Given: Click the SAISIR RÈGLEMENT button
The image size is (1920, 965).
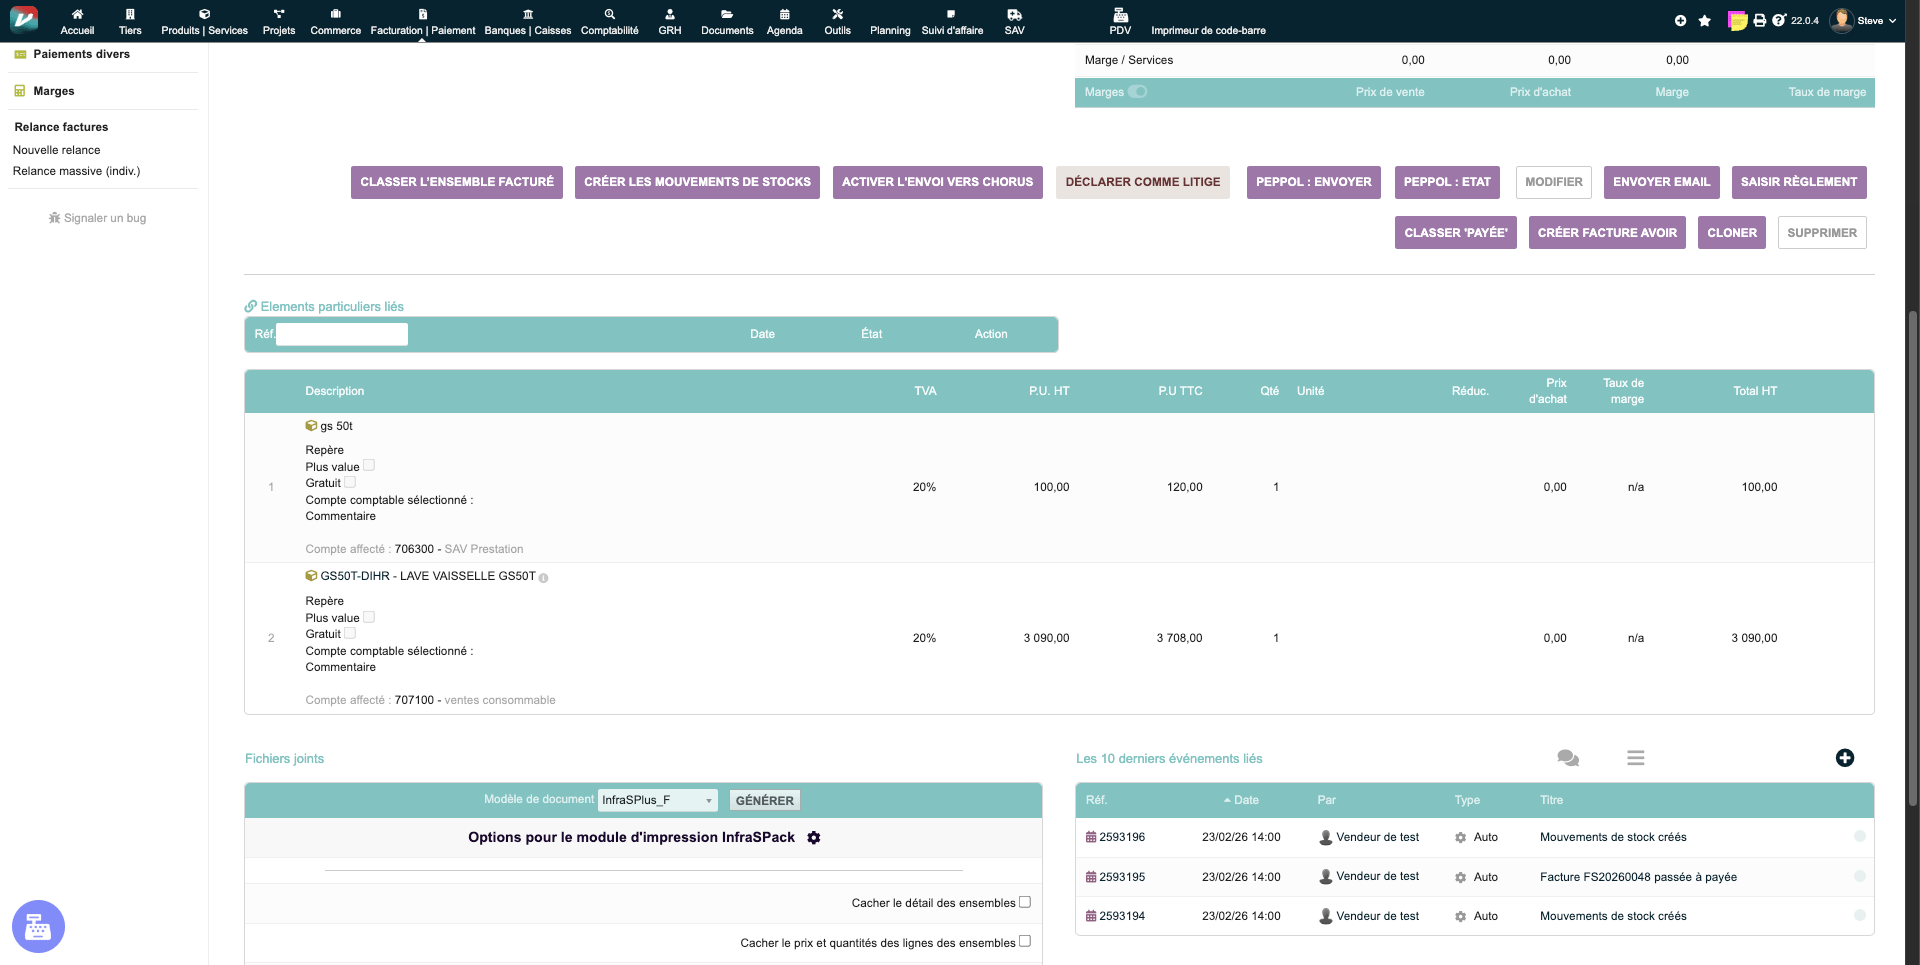Looking at the screenshot, I should (1798, 182).
